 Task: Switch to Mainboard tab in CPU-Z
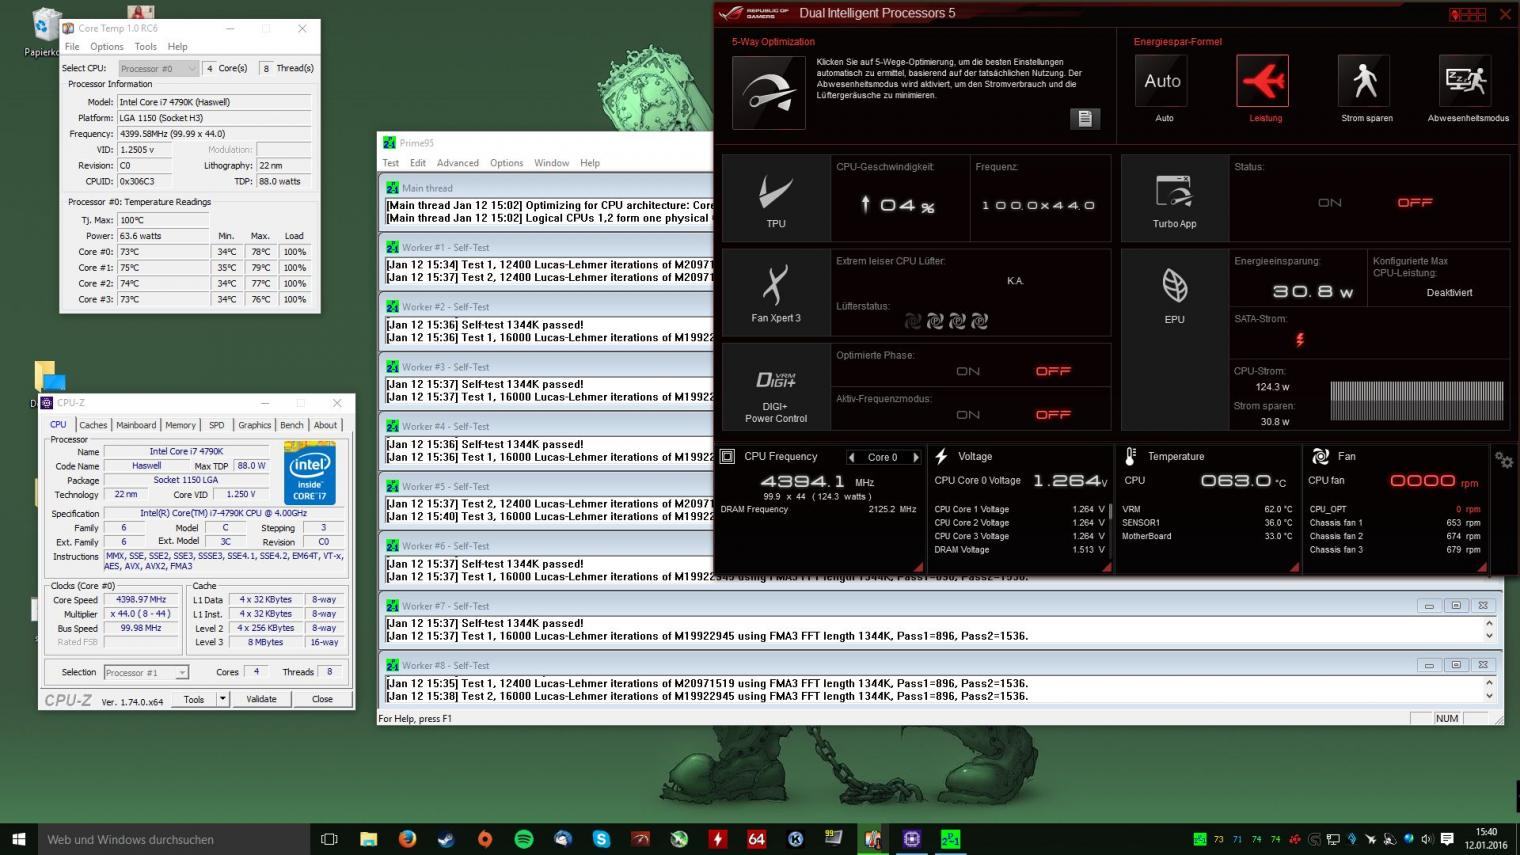pyautogui.click(x=136, y=425)
